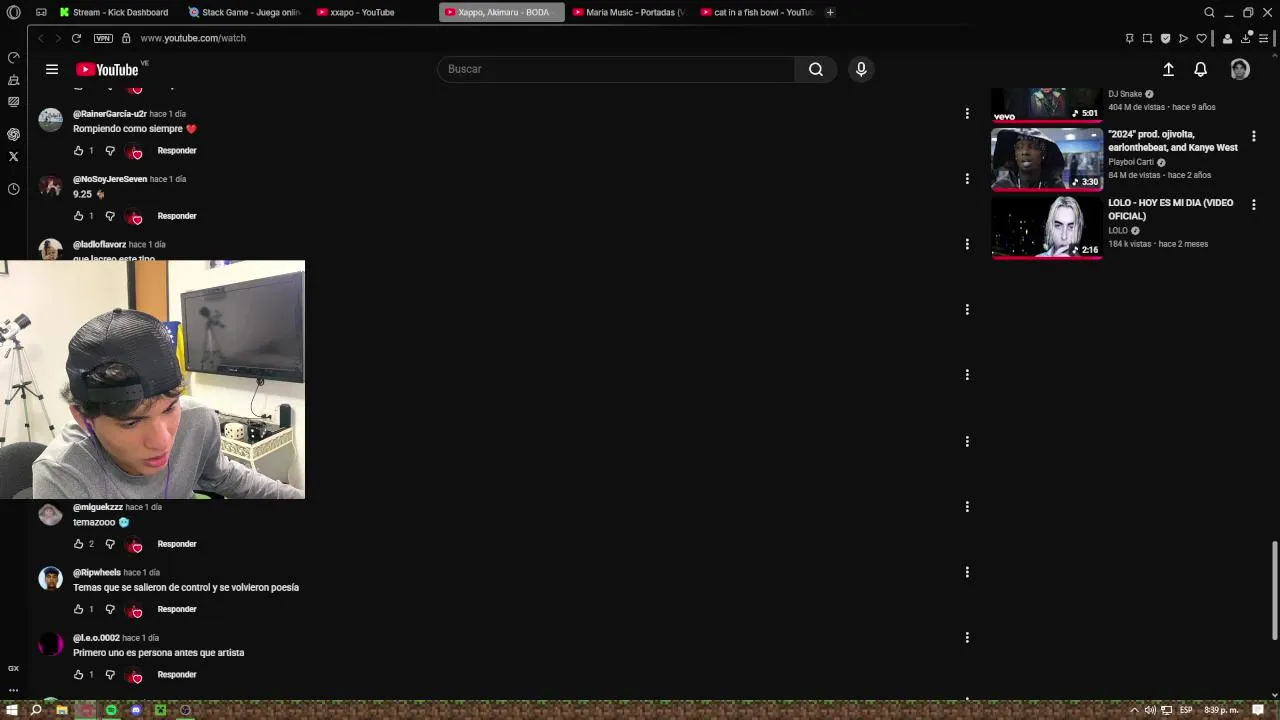Screen dimensions: 1280x720
Task: Go to the YouTube home logo
Action: (x=107, y=69)
